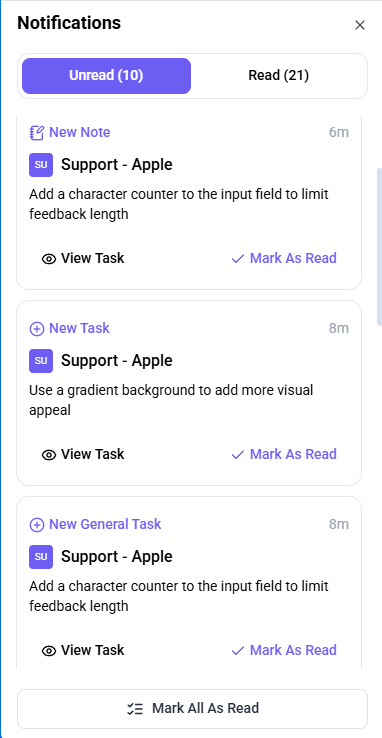
Task: Click the eye icon in the New Note card
Action: (x=49, y=259)
